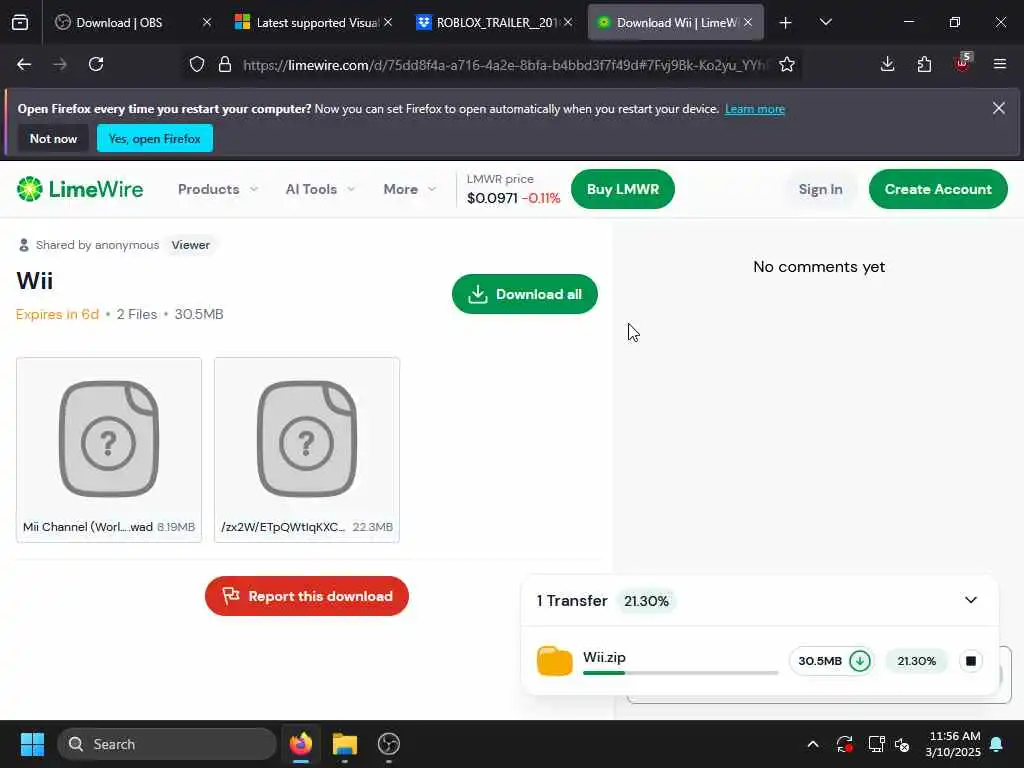Viewport: 1024px width, 768px height.
Task: Click Report this download button
Action: pos(307,596)
